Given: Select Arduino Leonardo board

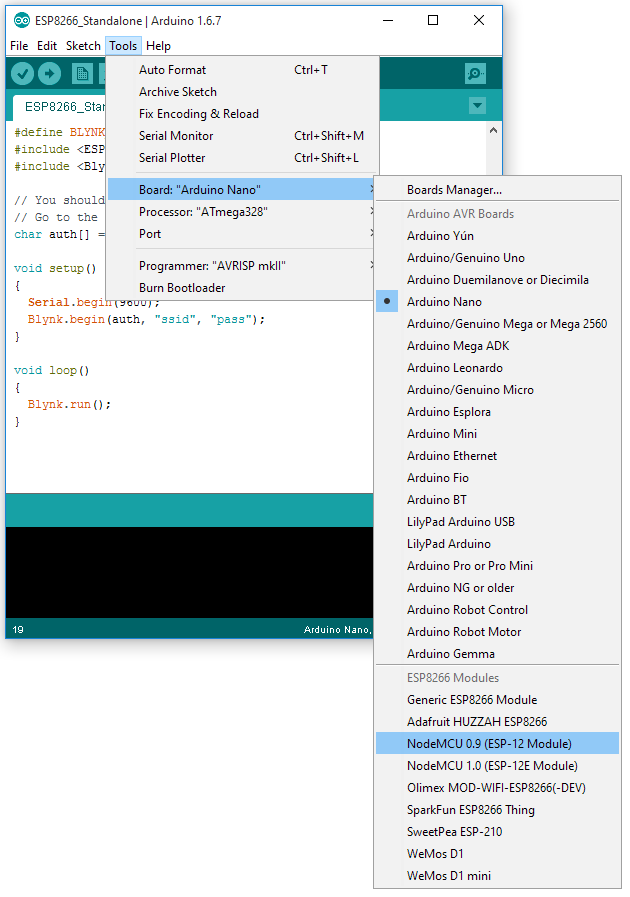Looking at the screenshot, I should (x=497, y=368).
